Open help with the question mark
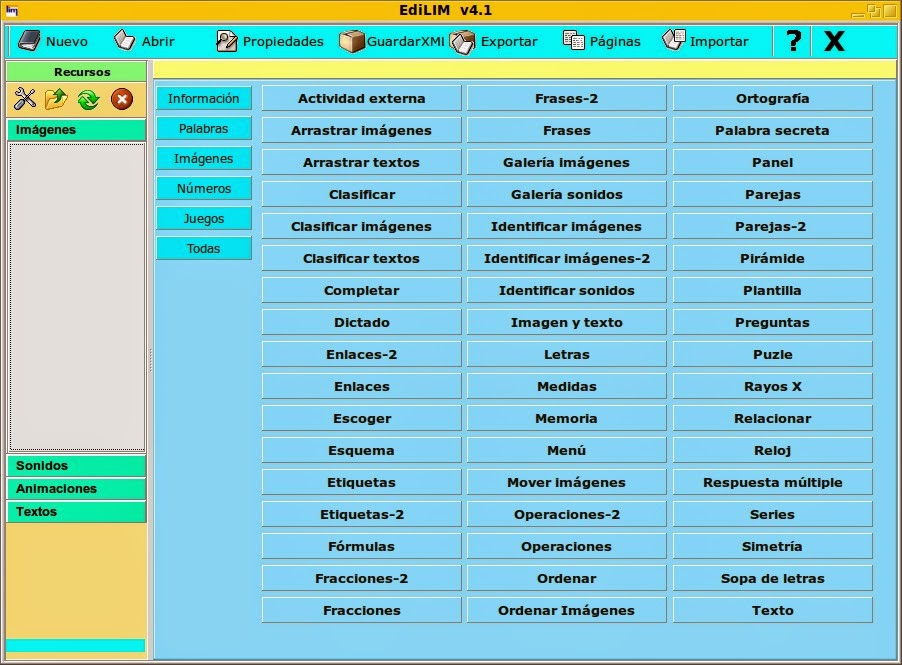Viewport: 902px width, 665px height. click(793, 41)
